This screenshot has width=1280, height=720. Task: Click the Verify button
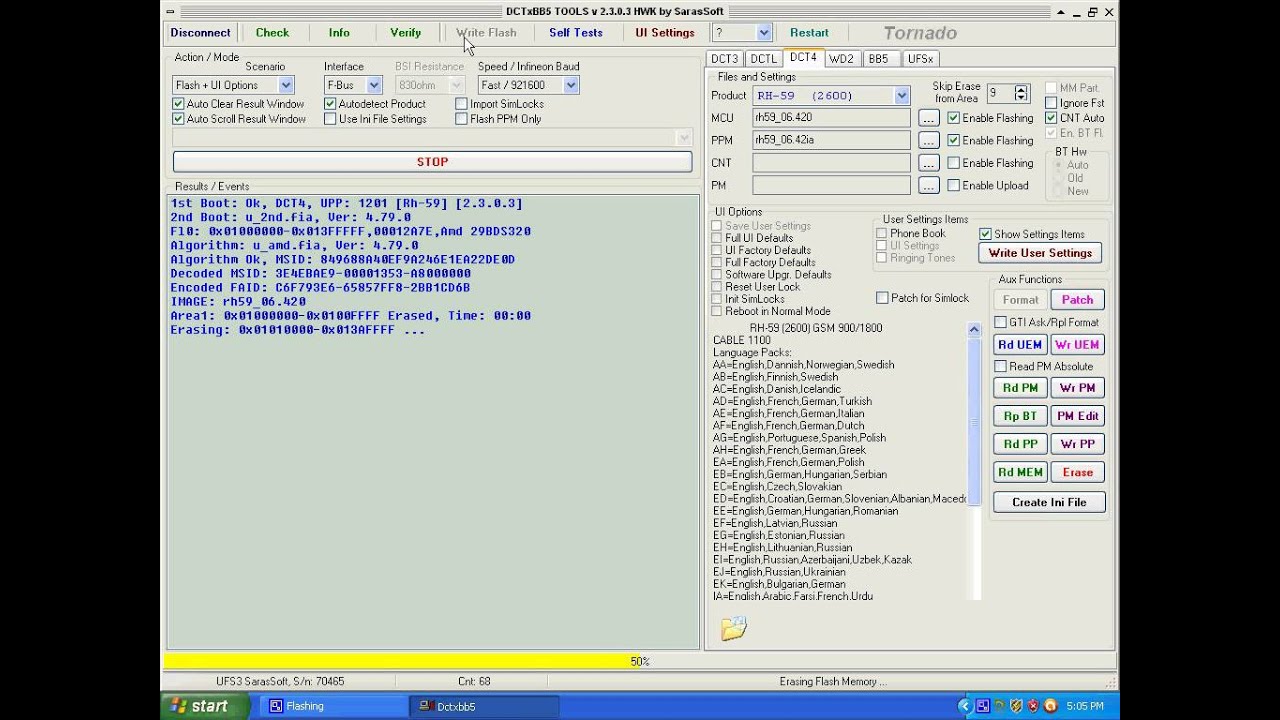(405, 33)
